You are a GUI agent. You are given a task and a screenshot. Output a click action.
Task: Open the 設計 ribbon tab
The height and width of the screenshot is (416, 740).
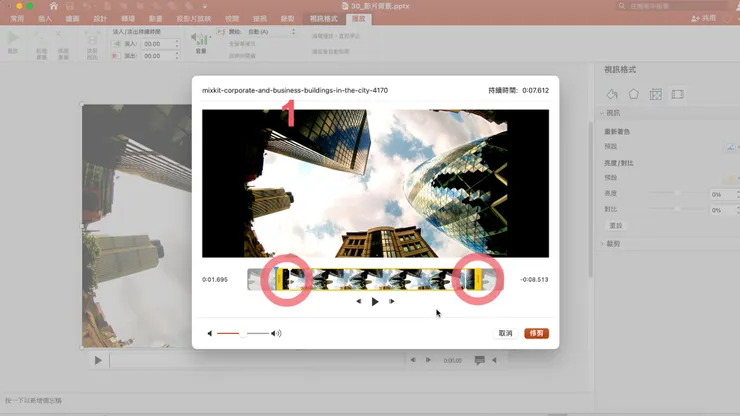point(100,19)
